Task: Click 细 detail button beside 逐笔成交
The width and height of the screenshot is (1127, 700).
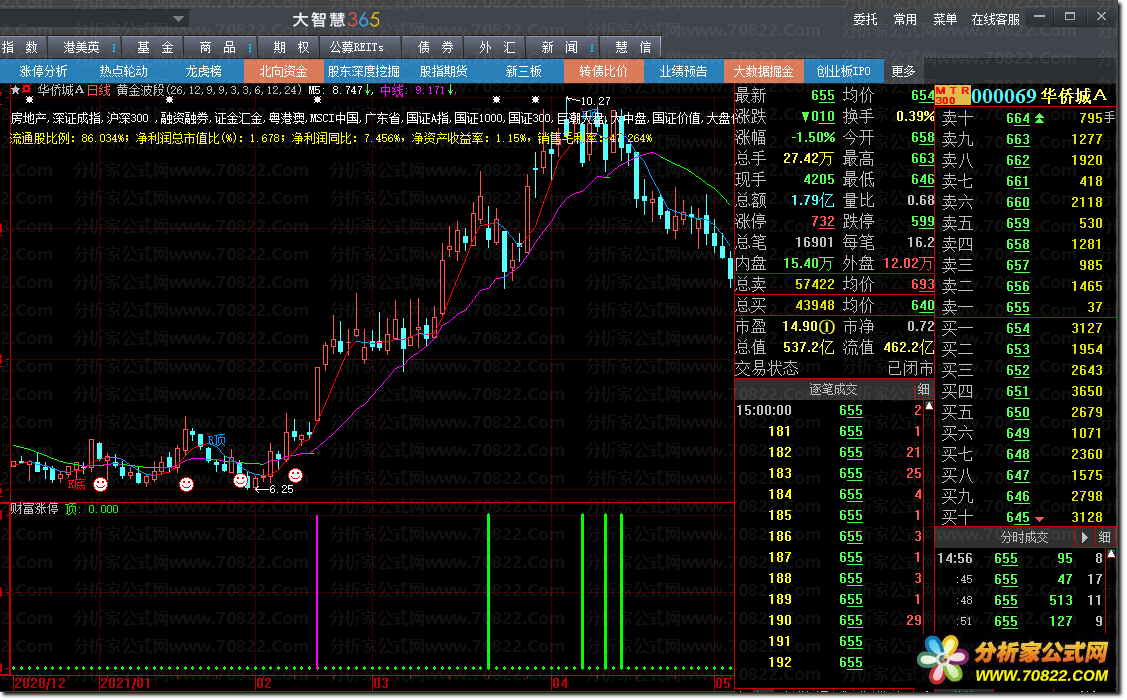Action: coord(923,390)
